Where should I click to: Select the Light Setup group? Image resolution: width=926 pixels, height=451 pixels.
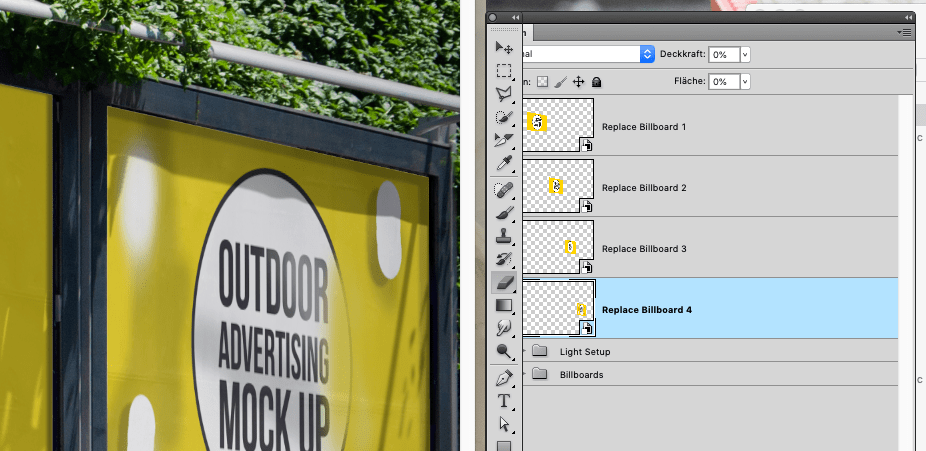710,351
